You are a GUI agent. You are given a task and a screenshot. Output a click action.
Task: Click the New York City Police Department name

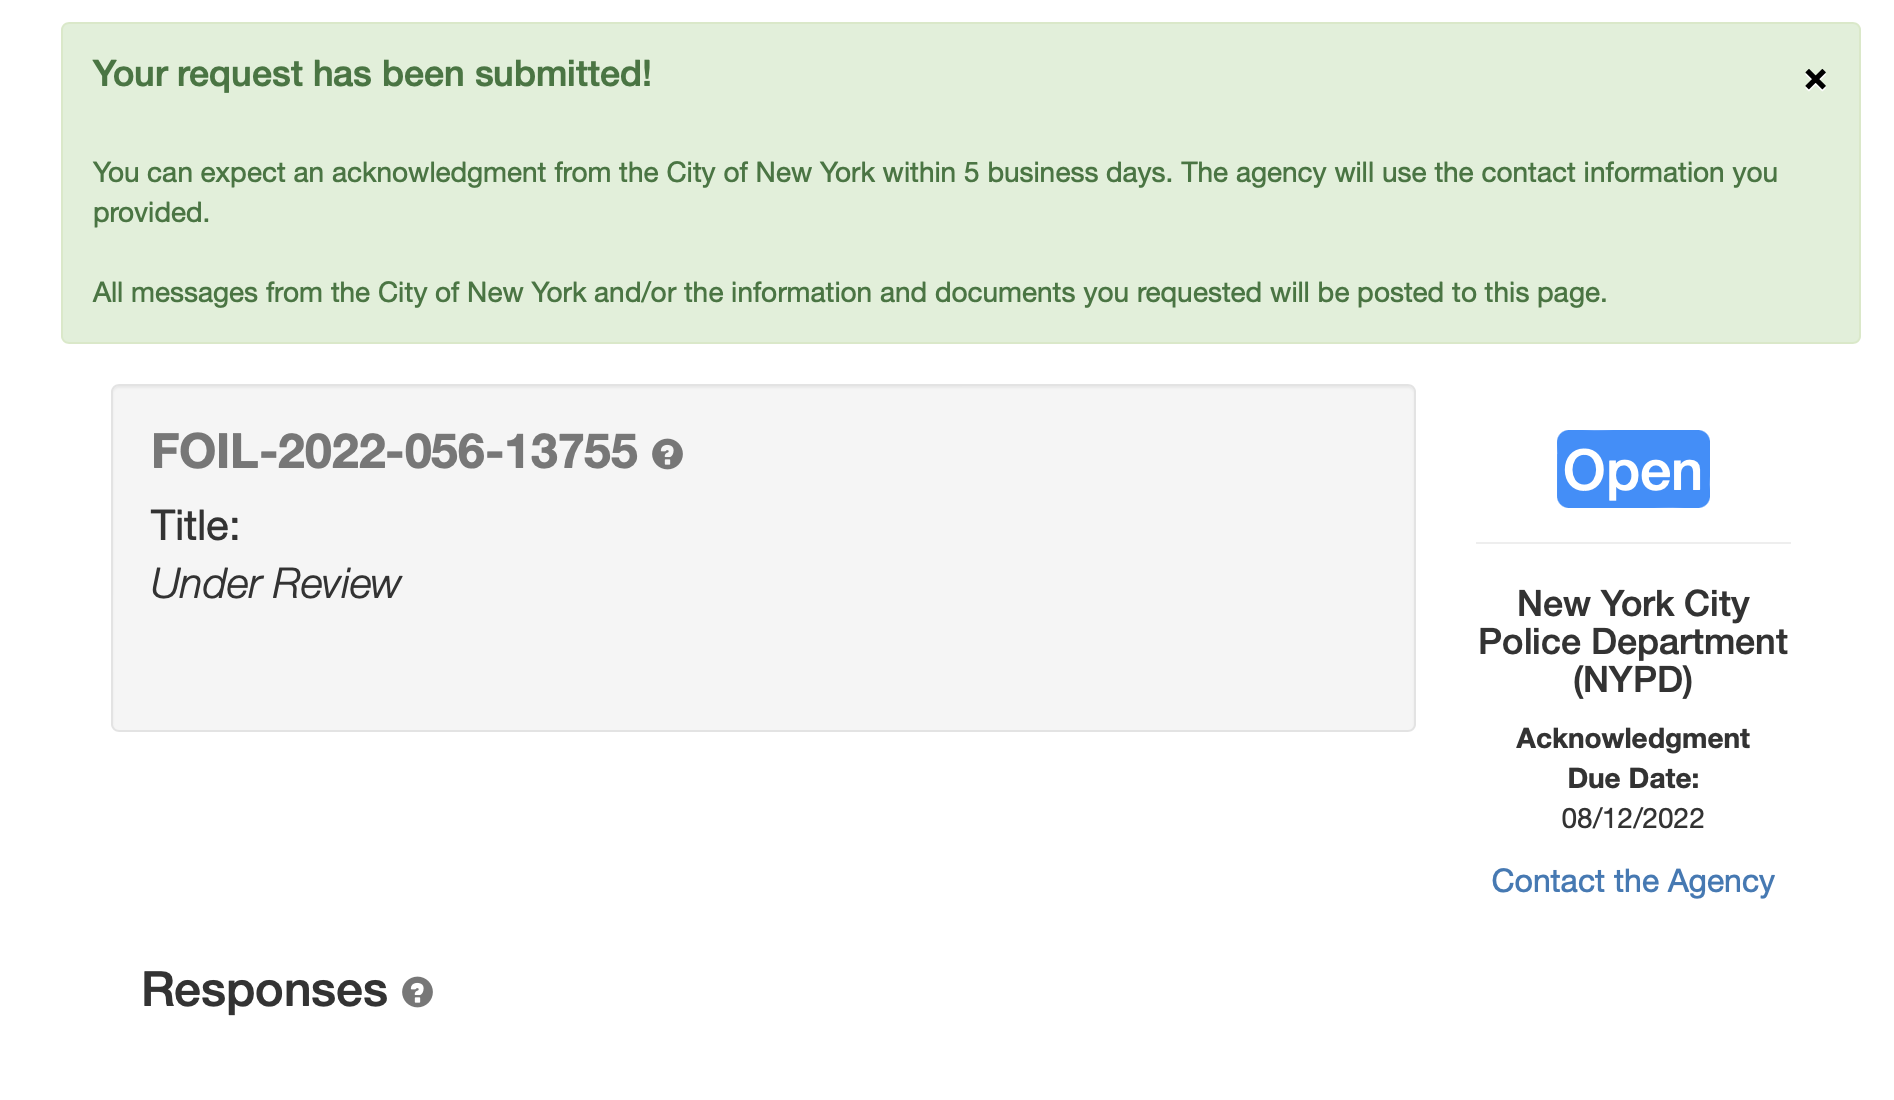1632,623
